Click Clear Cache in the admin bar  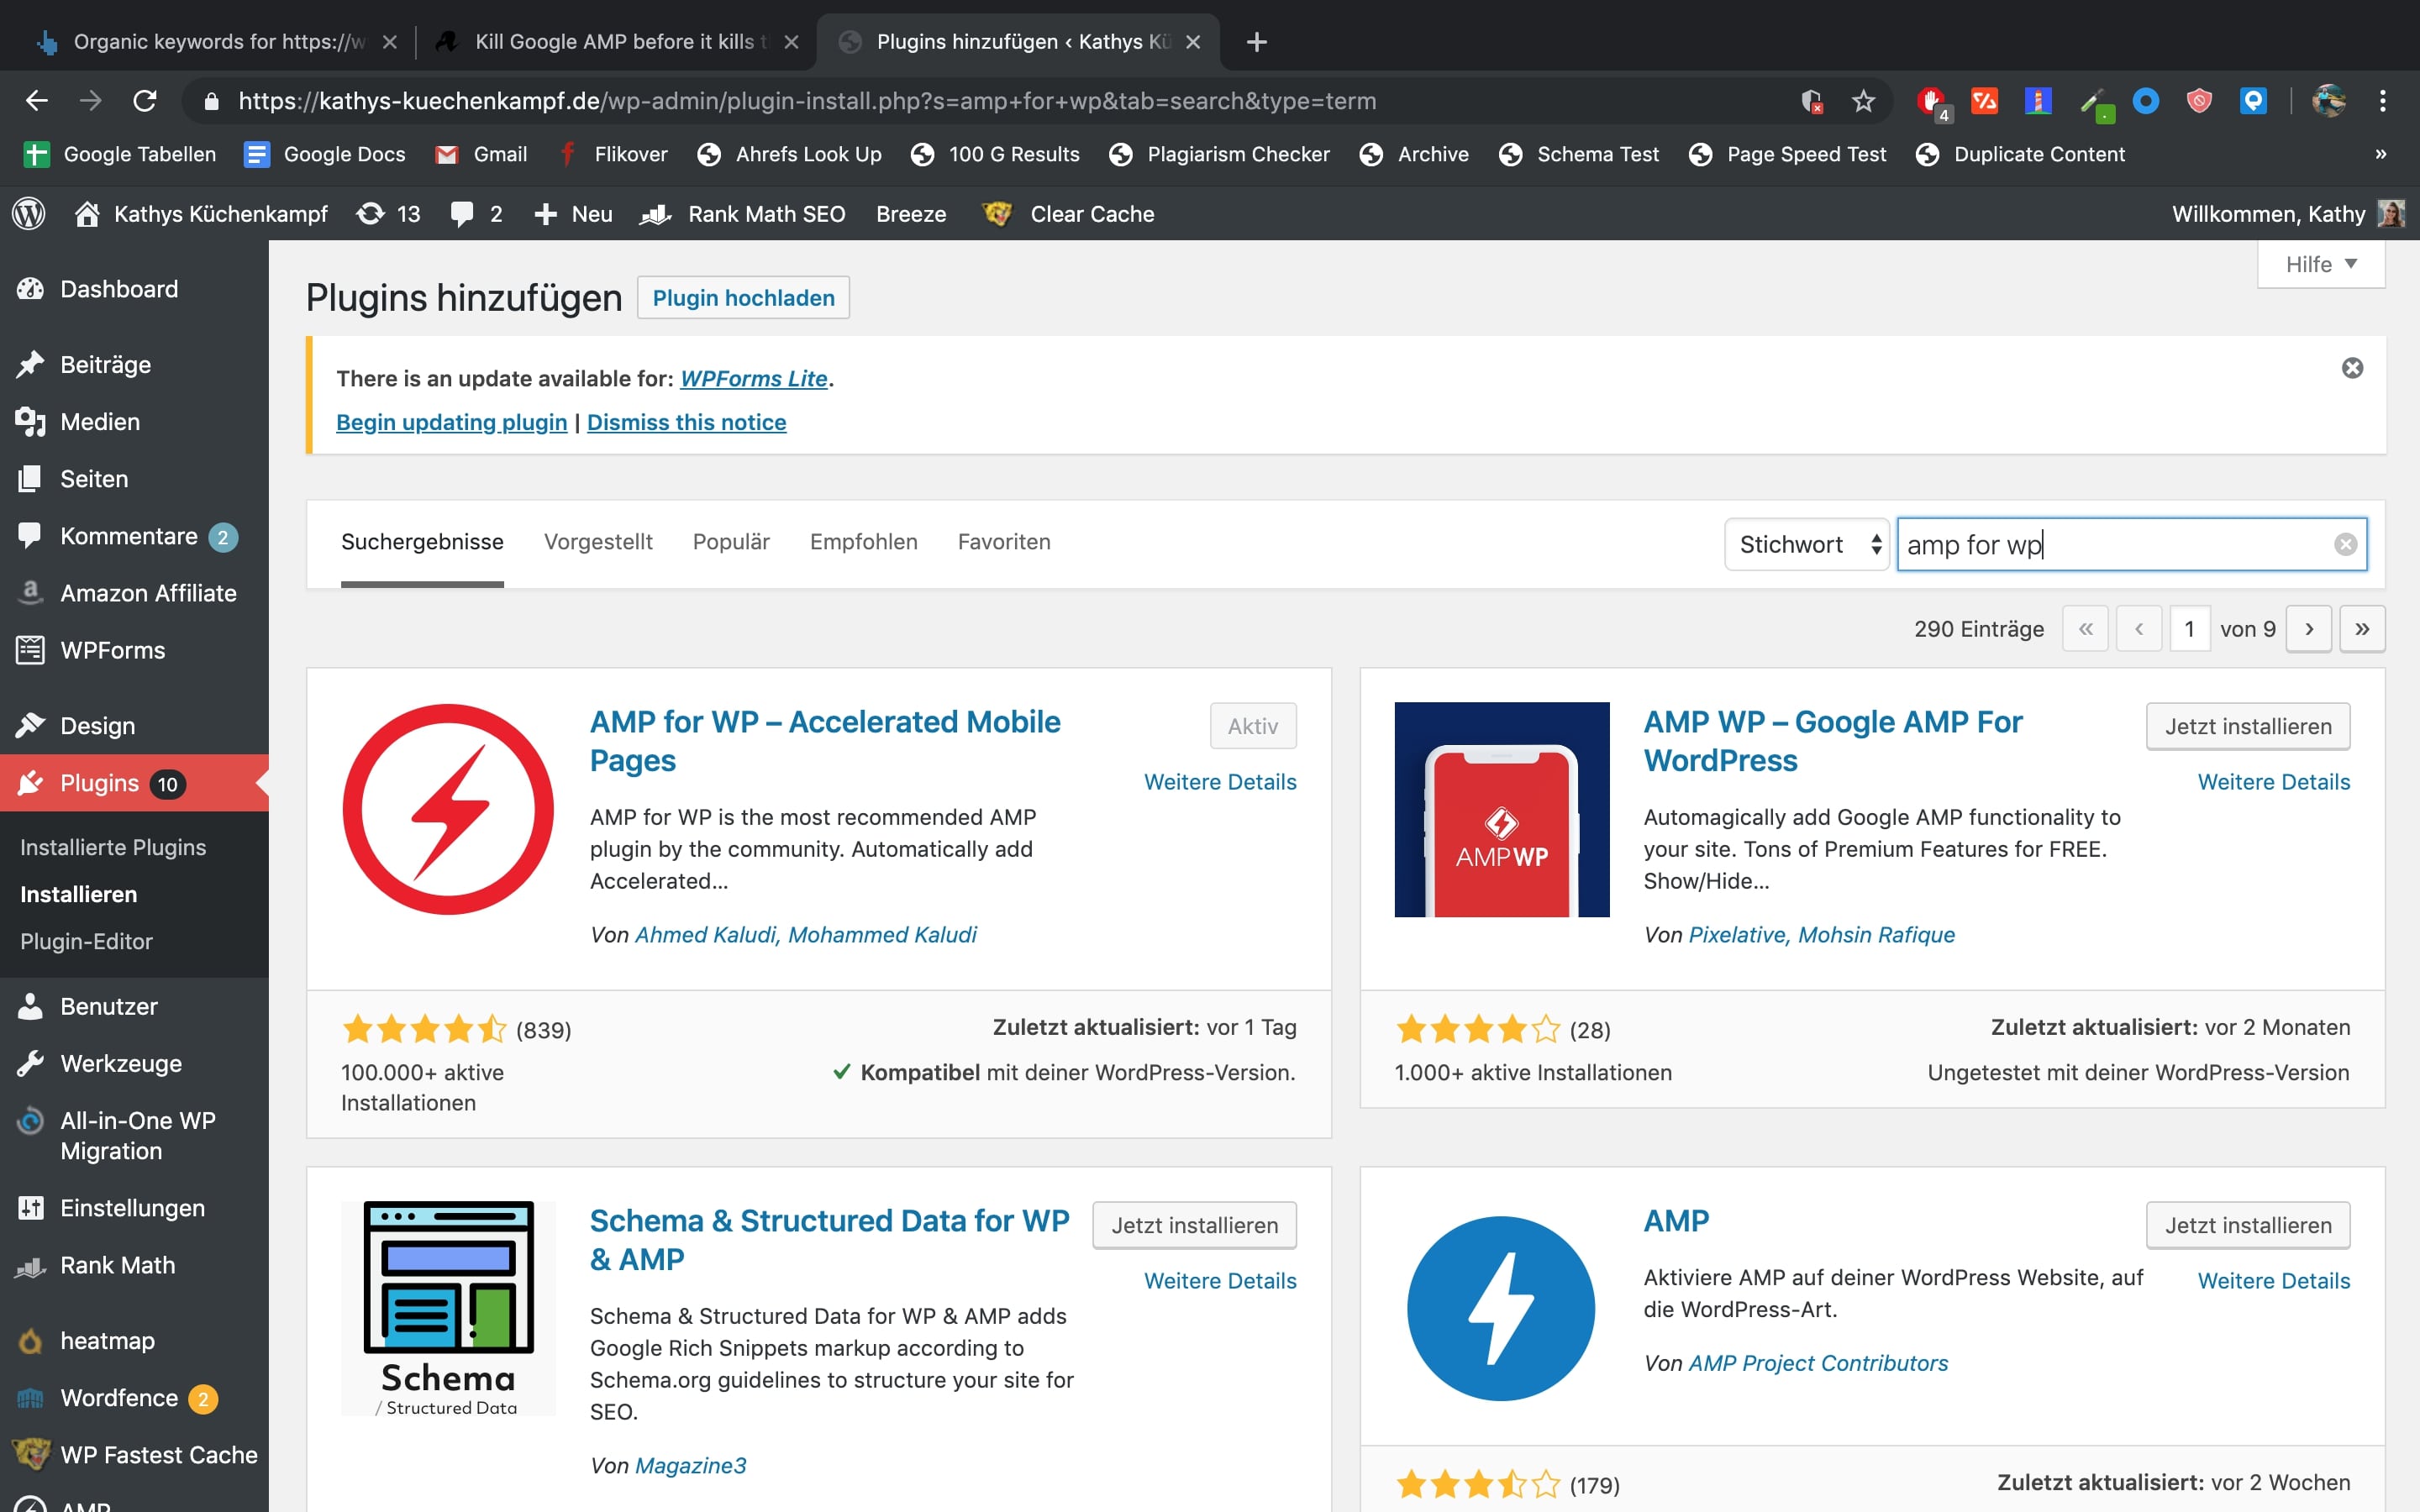click(x=1069, y=213)
